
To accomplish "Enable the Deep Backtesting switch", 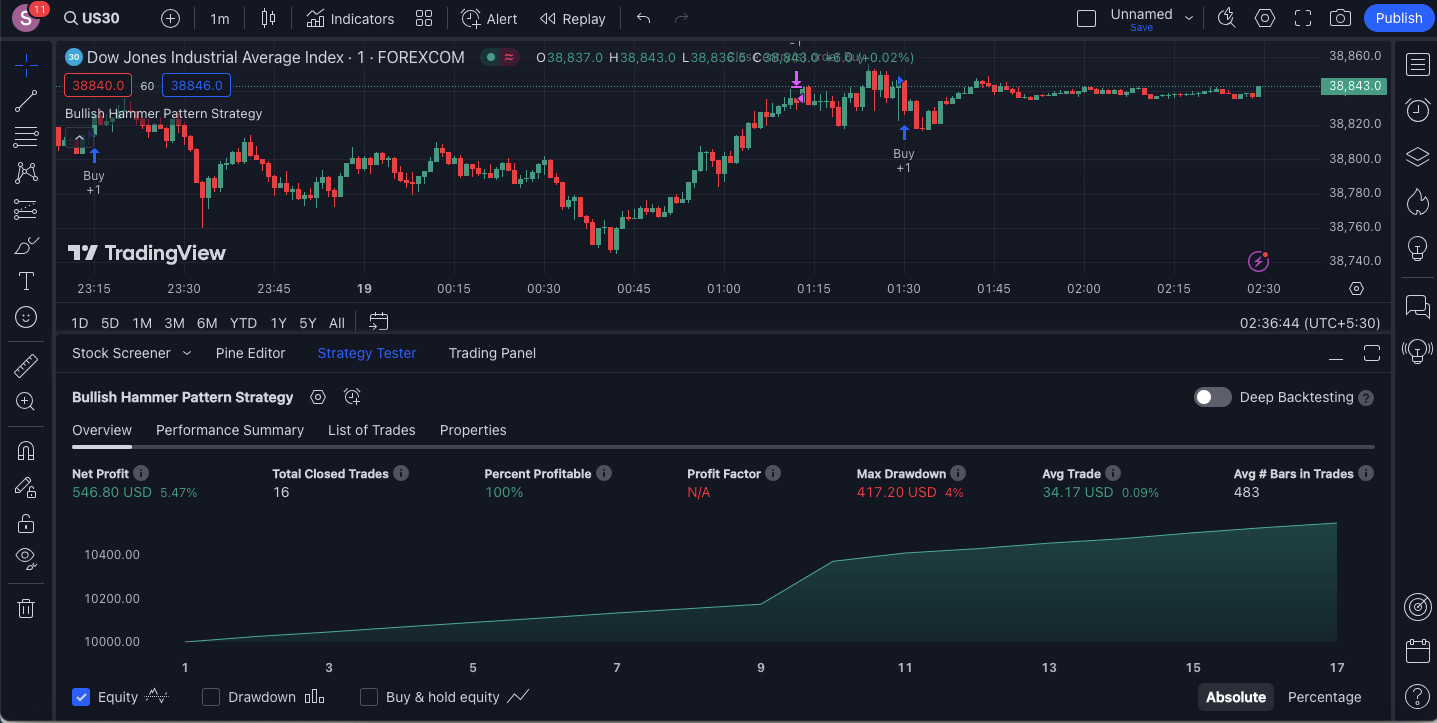I will [x=1213, y=397].
